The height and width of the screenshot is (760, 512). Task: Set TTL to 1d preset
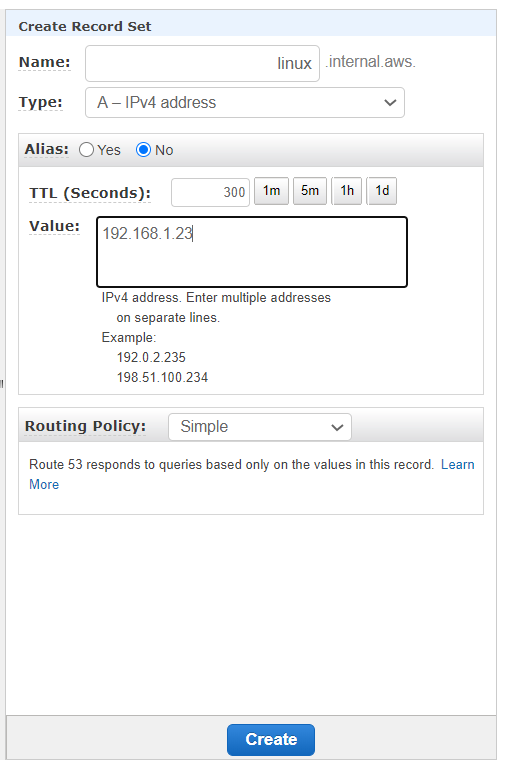click(382, 191)
